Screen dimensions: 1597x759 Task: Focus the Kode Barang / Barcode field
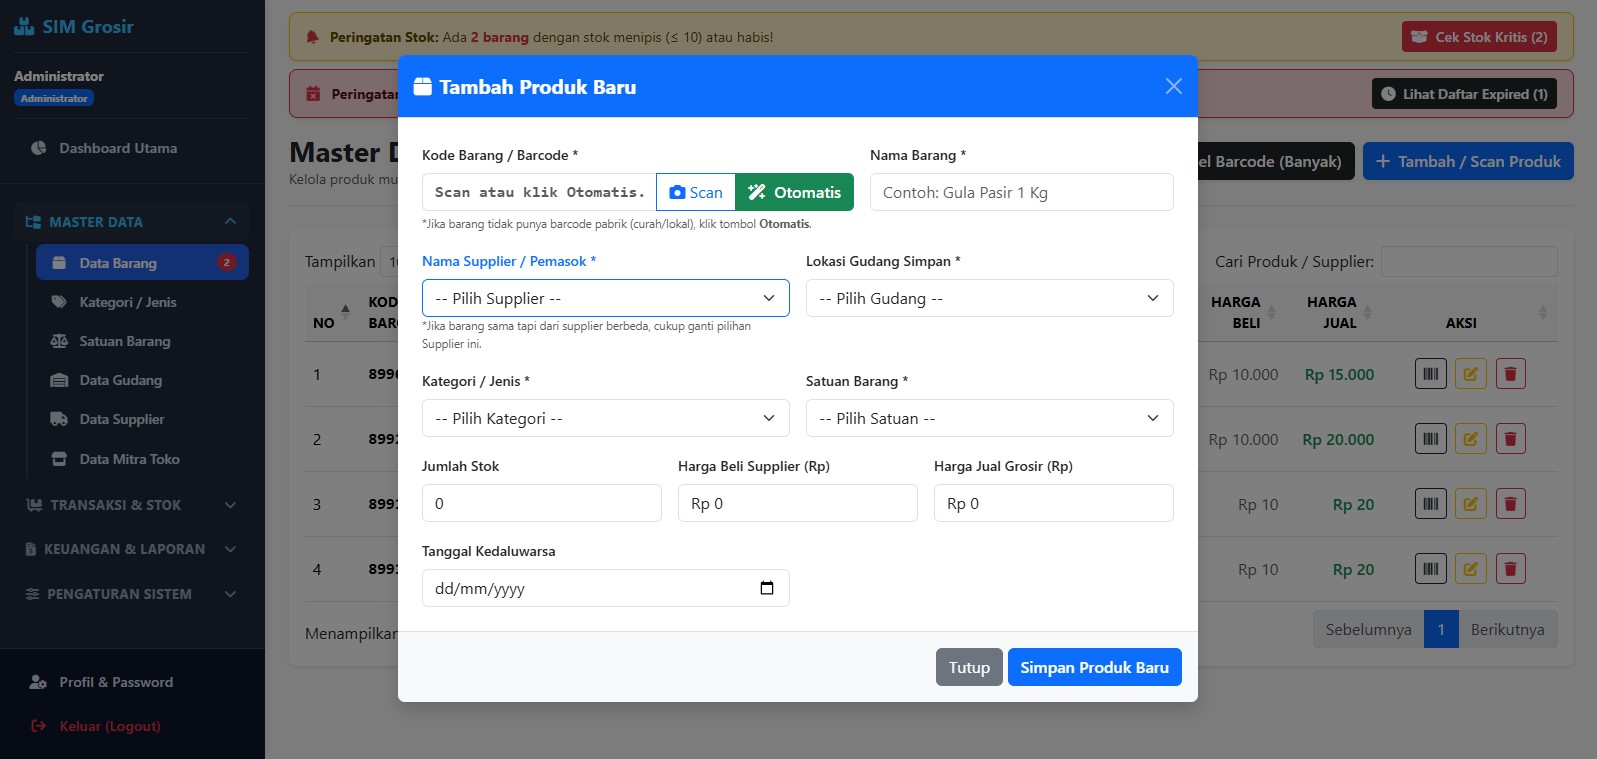539,192
